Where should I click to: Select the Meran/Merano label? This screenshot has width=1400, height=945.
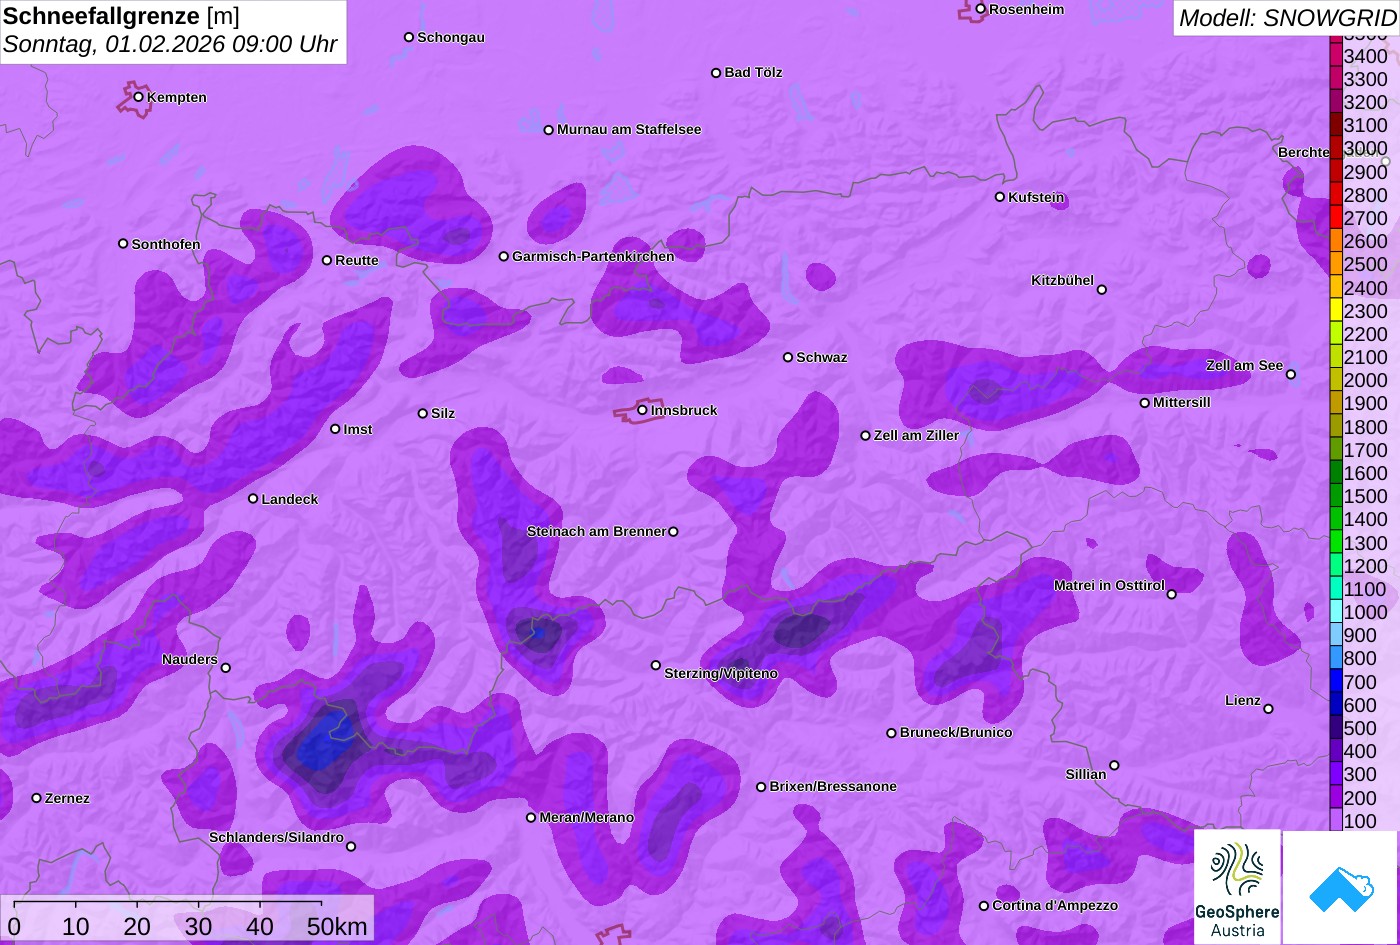[587, 818]
